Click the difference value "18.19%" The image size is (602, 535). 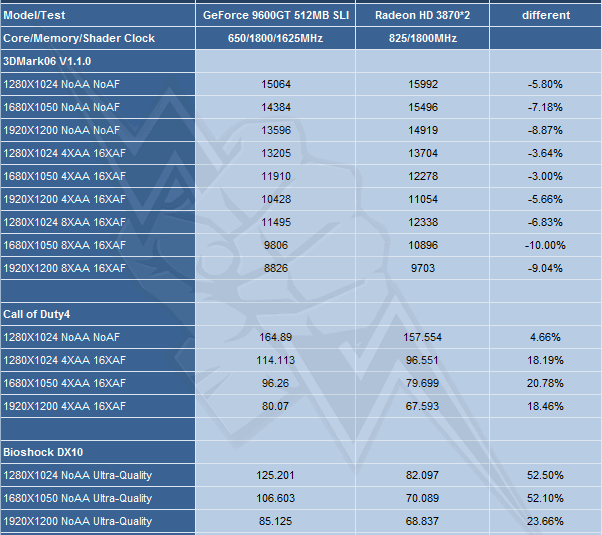(545, 360)
